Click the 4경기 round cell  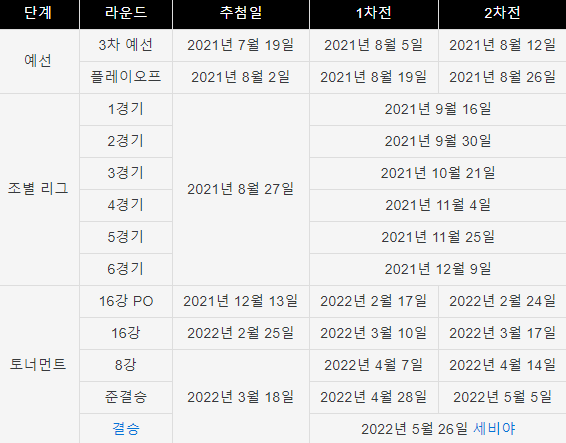[x=126, y=205]
